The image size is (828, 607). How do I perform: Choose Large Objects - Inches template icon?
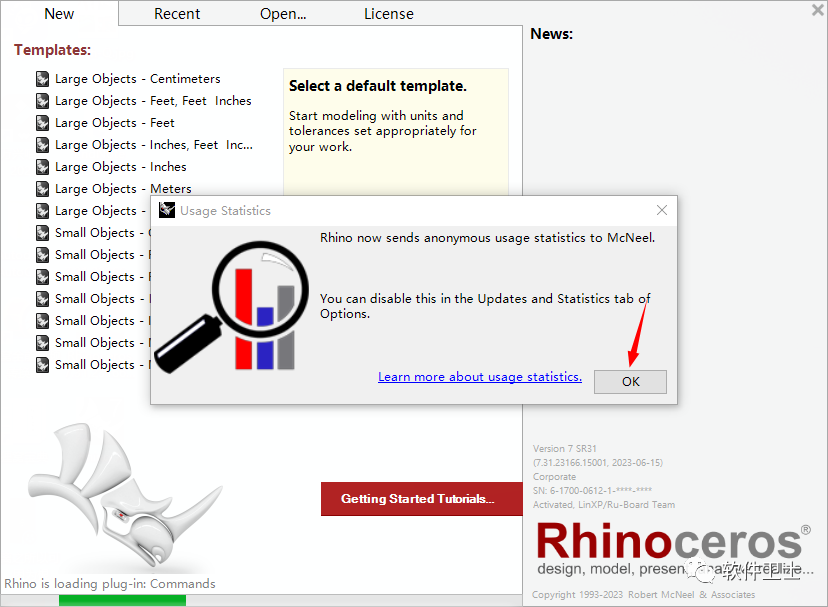click(42, 167)
